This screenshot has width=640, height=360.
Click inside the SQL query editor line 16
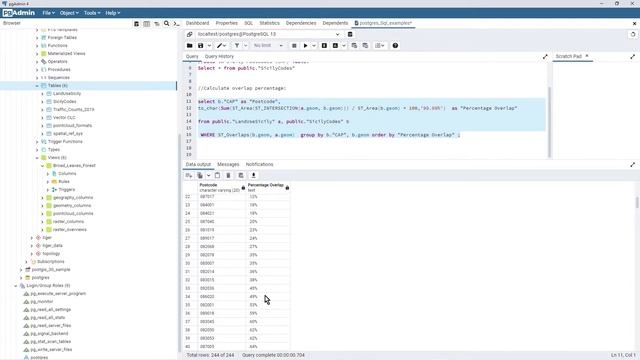[330, 135]
